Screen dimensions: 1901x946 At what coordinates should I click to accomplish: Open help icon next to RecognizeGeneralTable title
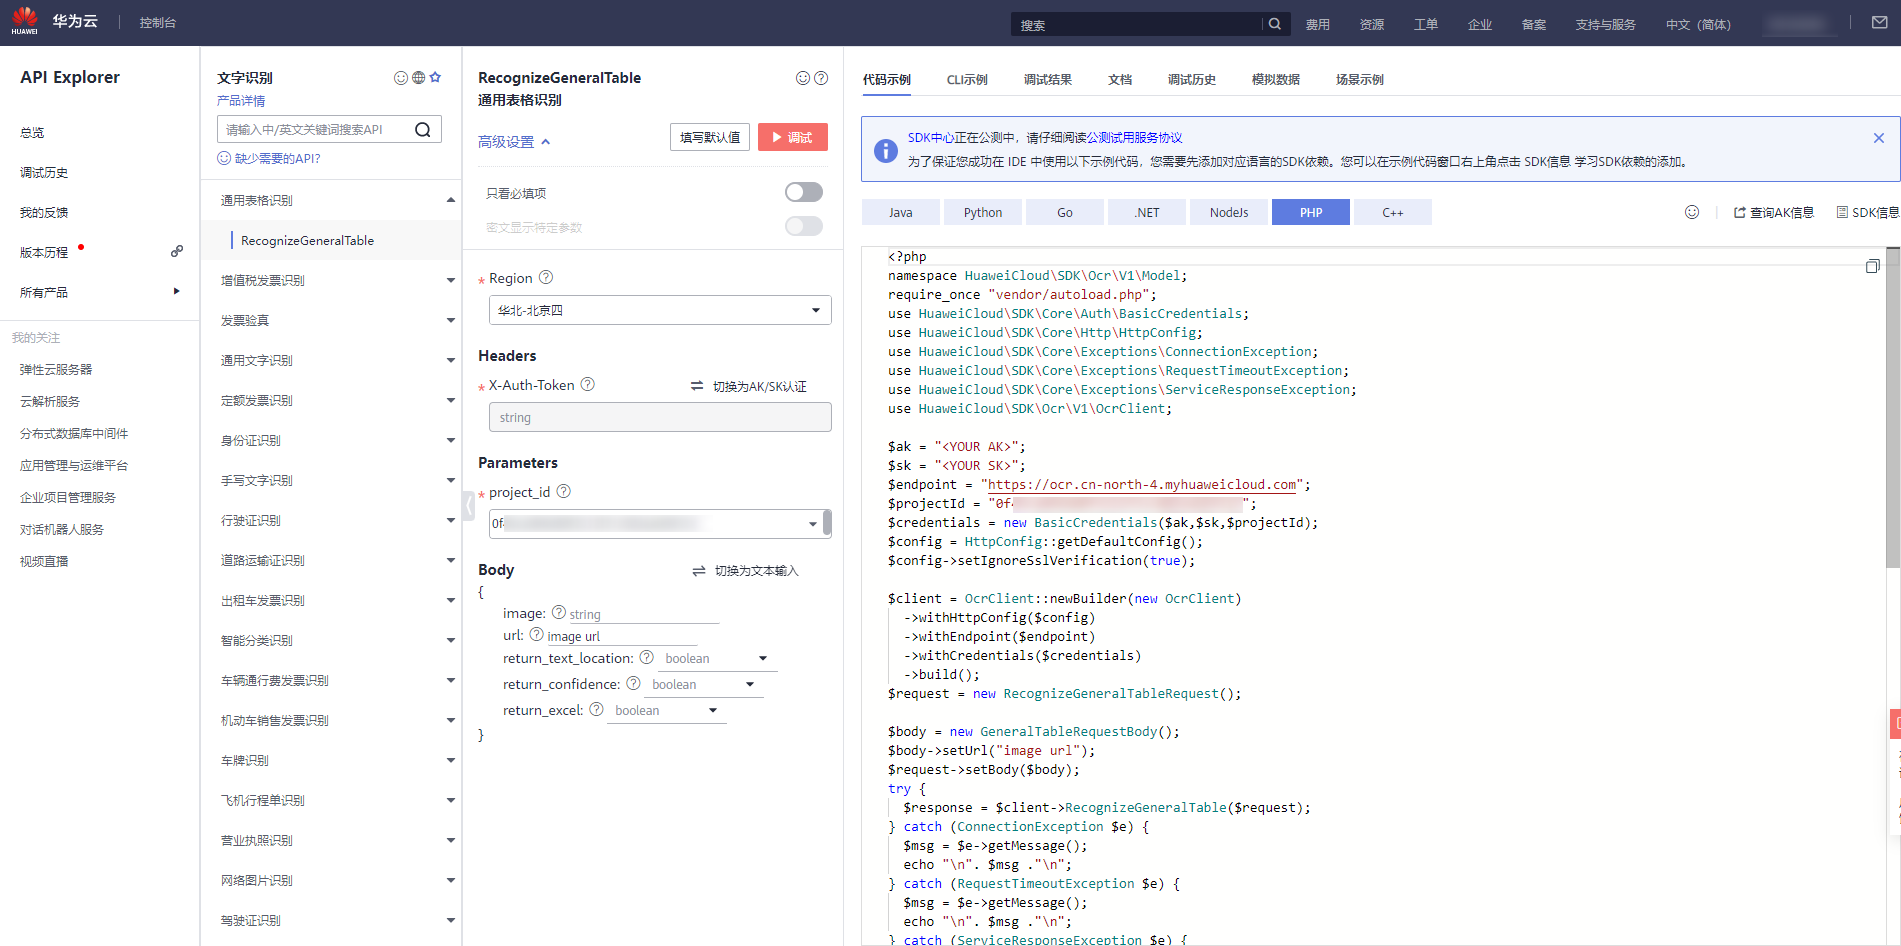[821, 77]
